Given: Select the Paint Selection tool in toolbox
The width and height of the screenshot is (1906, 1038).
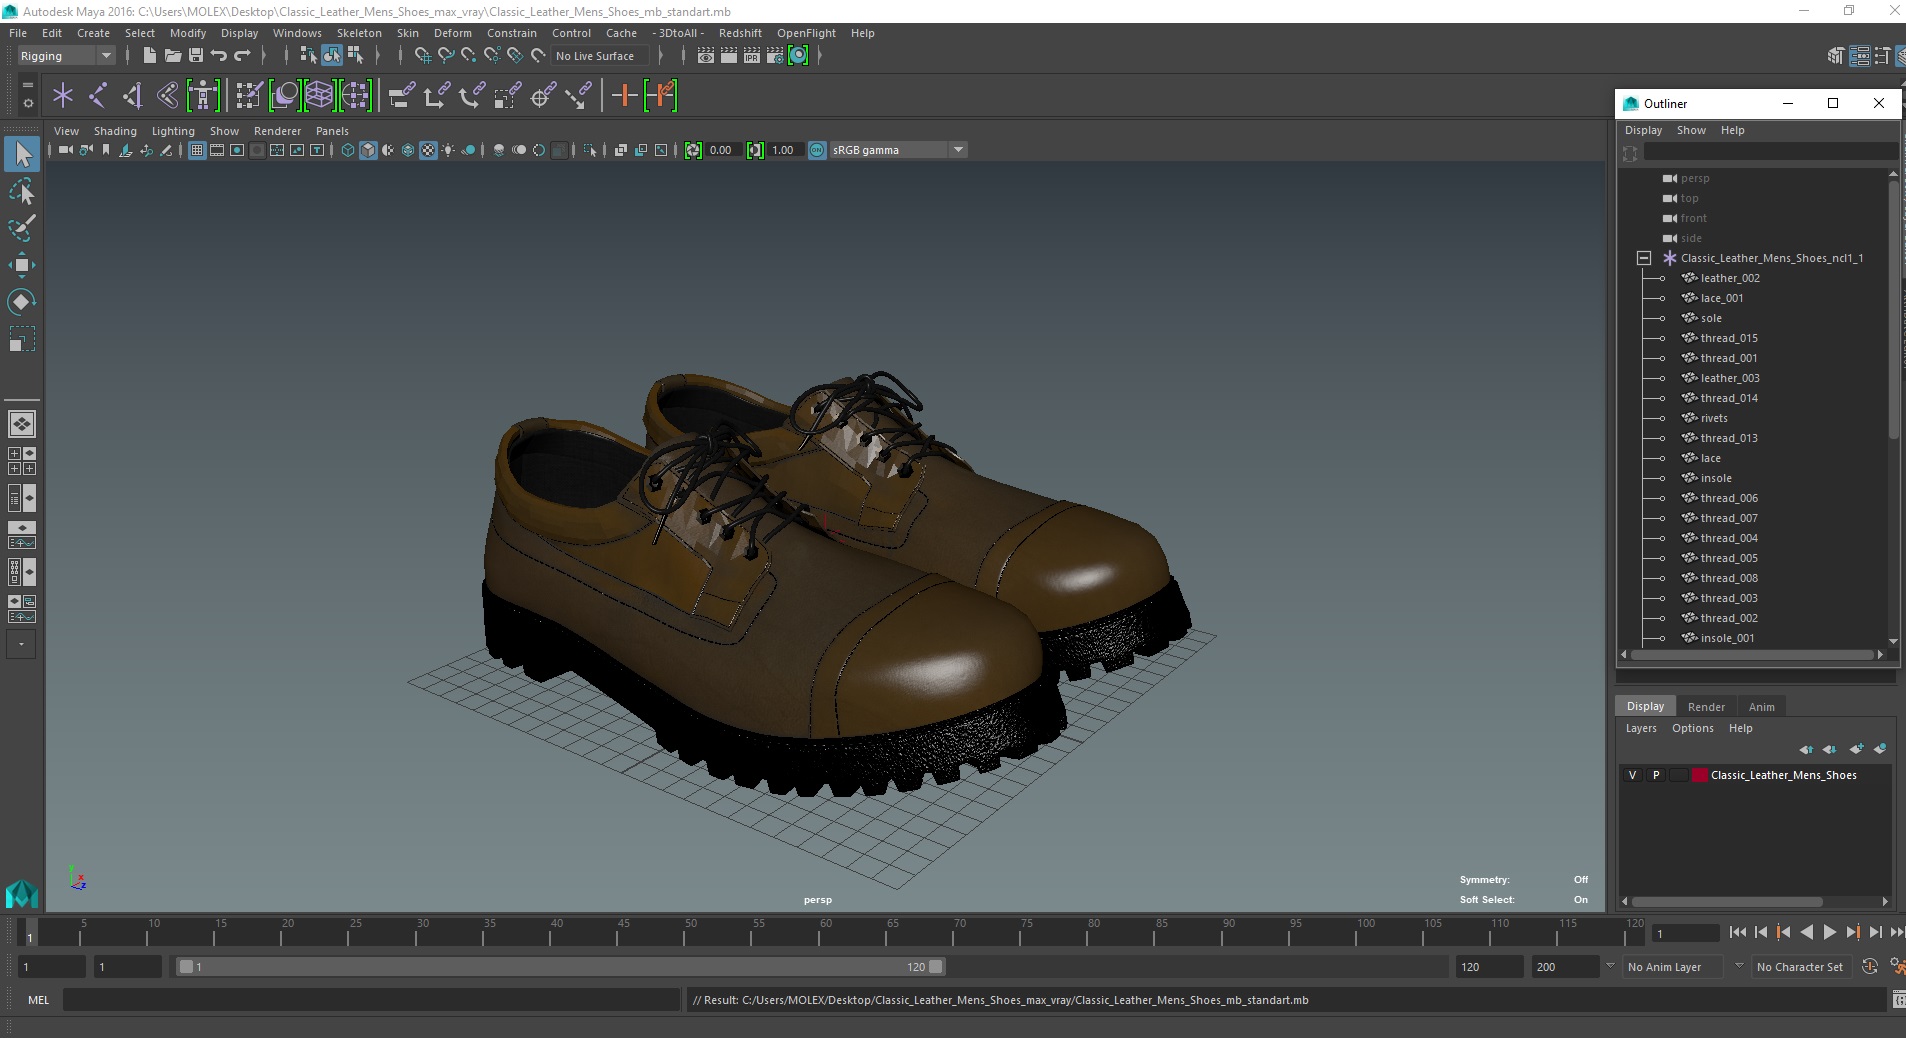Looking at the screenshot, I should point(22,228).
